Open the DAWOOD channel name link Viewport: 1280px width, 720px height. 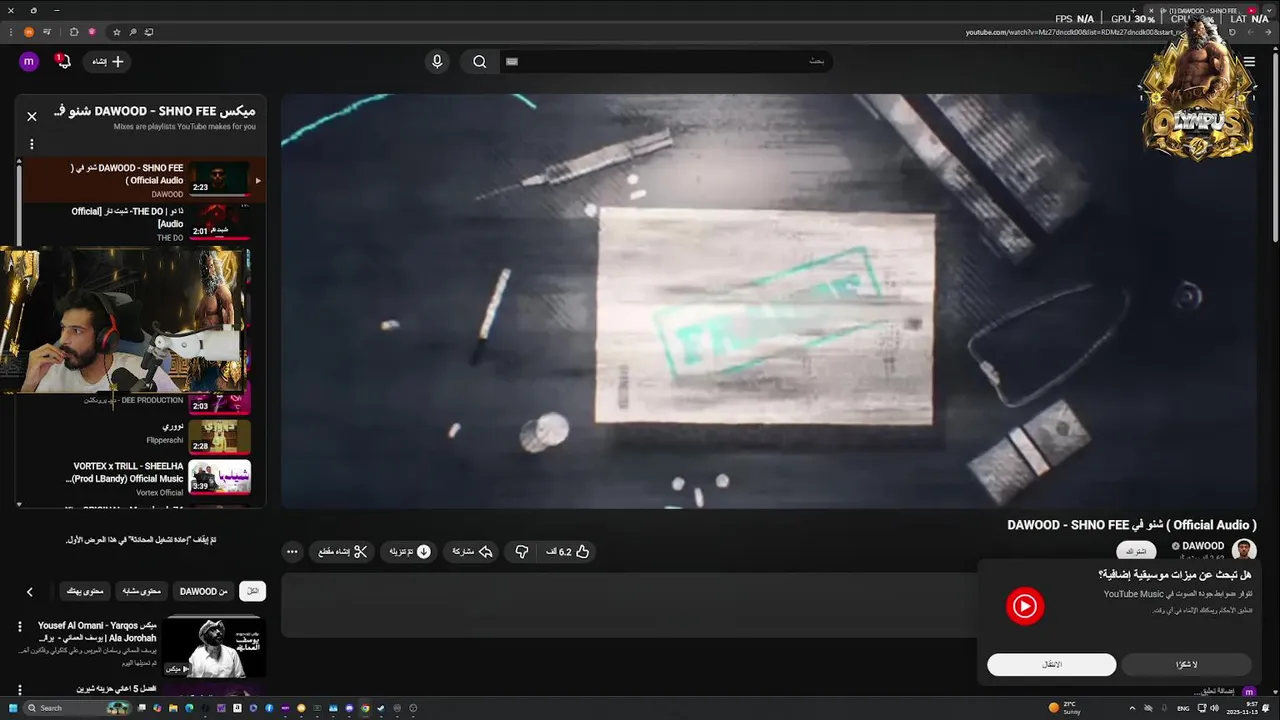coord(1203,546)
